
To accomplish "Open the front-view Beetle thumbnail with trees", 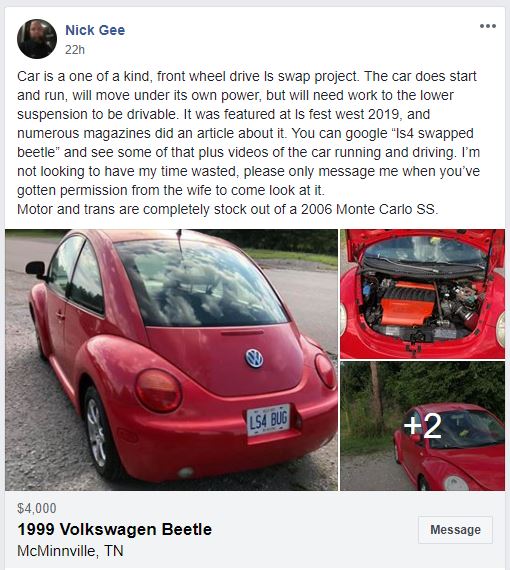I will coord(422,426).
